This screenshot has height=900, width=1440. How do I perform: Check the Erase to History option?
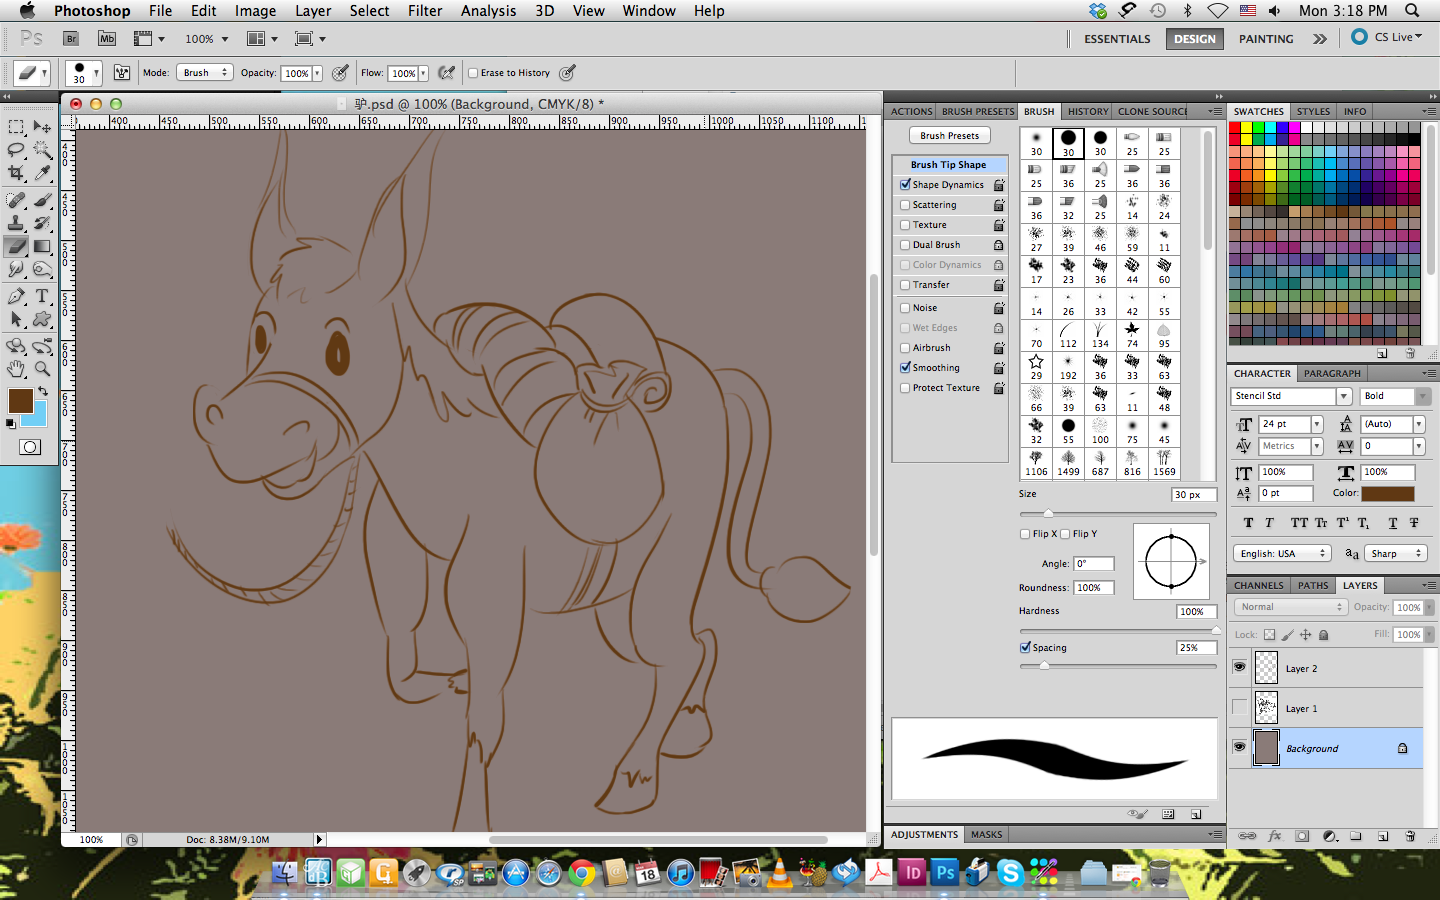point(474,72)
